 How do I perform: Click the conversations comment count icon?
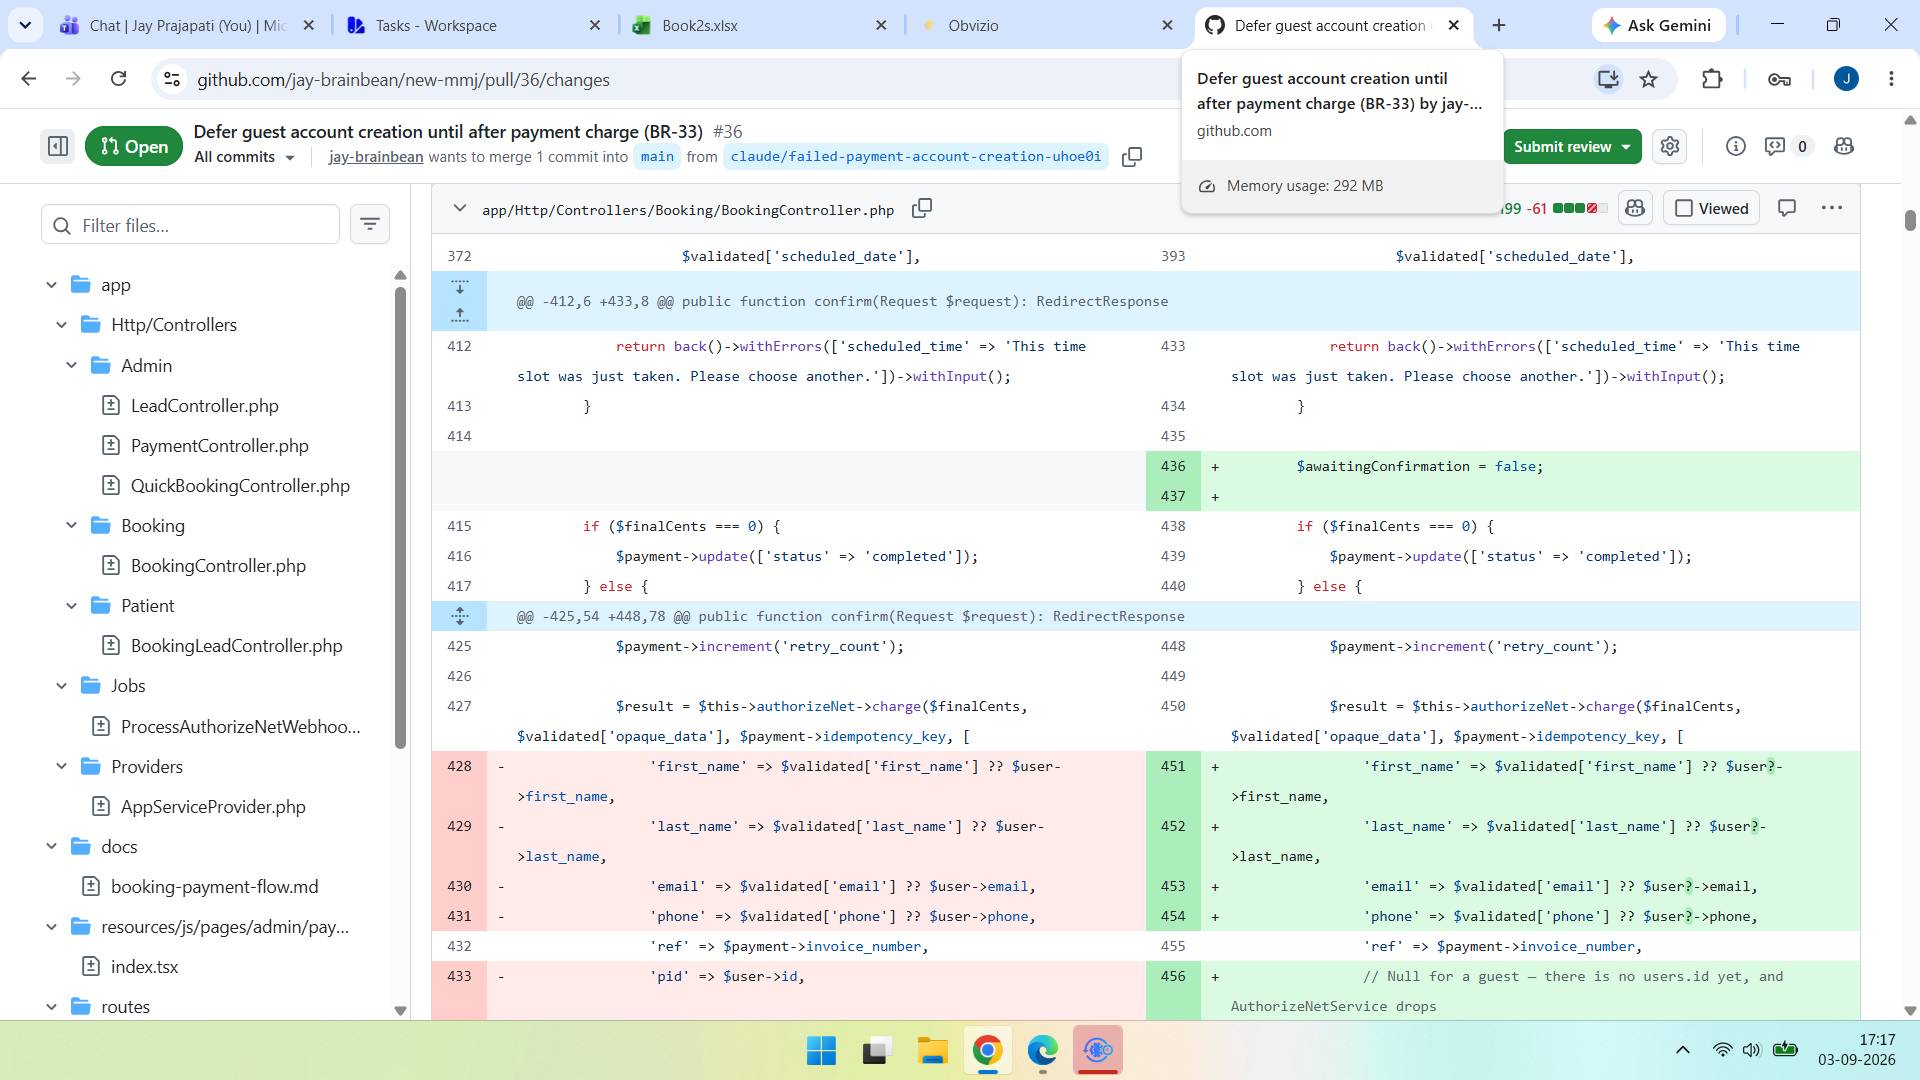pos(1787,147)
